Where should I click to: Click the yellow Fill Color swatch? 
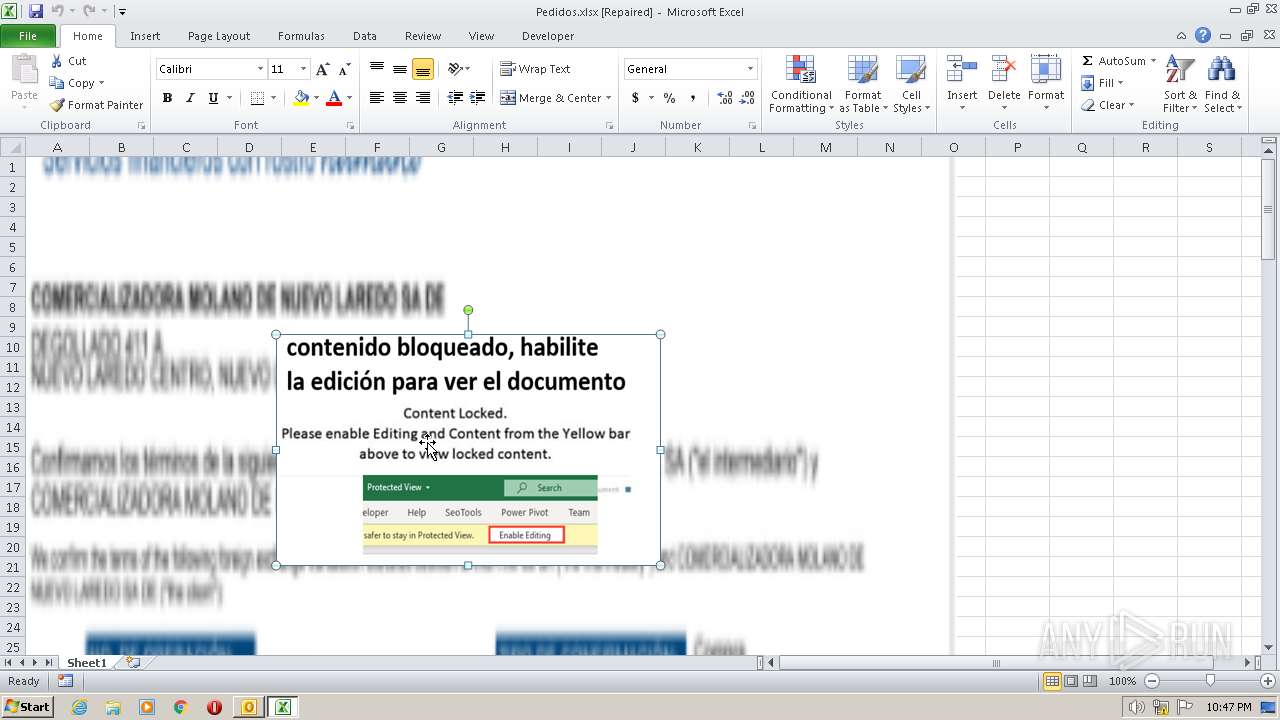[301, 98]
